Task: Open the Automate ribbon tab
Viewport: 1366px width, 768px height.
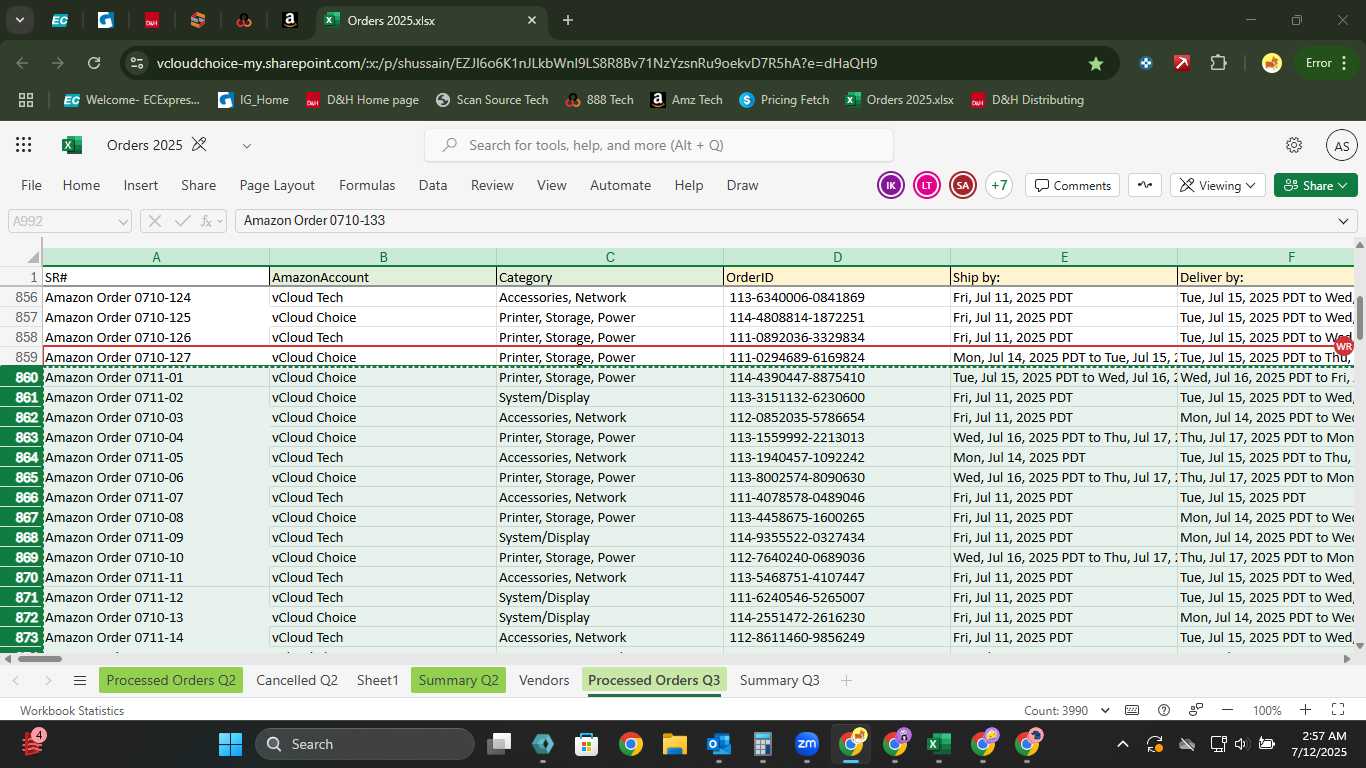Action: tap(620, 185)
